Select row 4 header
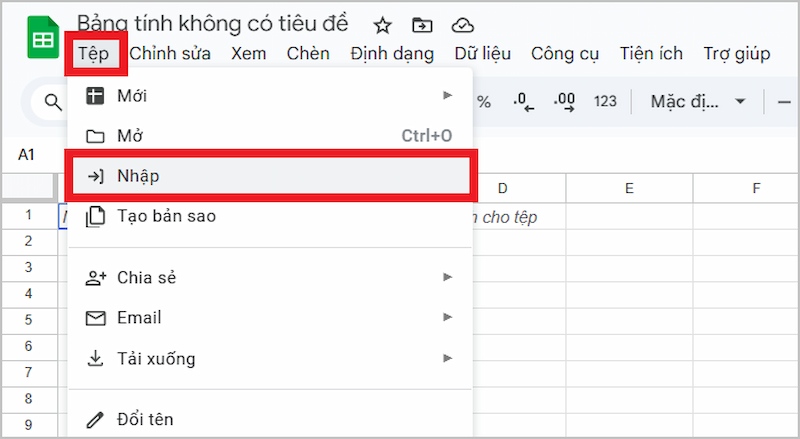 pyautogui.click(x=29, y=294)
